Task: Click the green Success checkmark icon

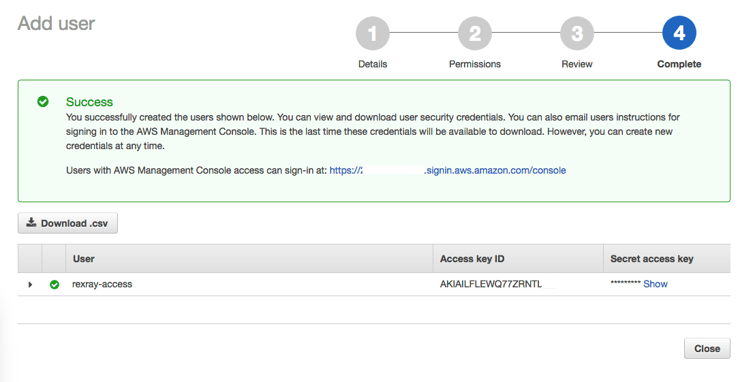Action: click(x=43, y=101)
